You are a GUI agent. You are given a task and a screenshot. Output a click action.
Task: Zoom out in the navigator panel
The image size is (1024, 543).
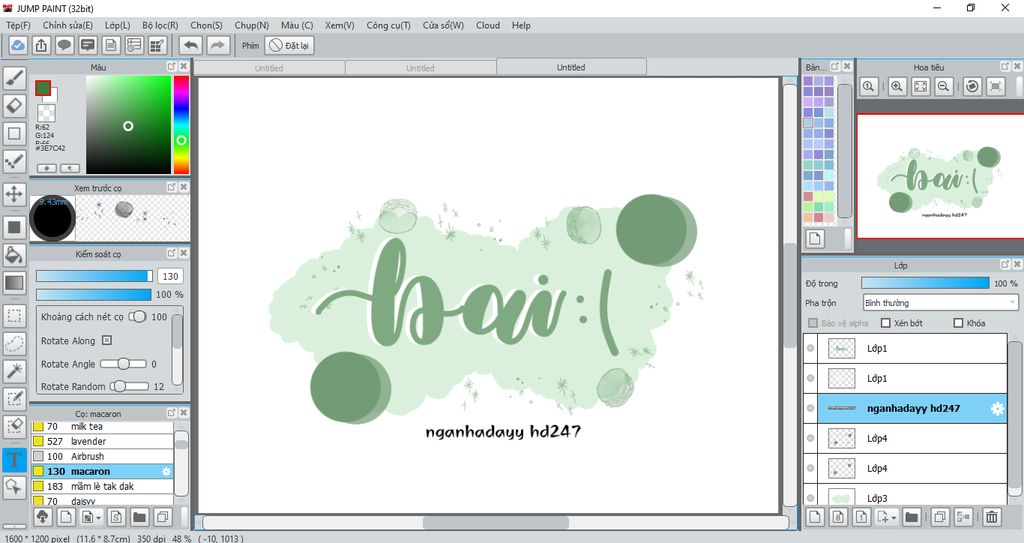pyautogui.click(x=943, y=86)
